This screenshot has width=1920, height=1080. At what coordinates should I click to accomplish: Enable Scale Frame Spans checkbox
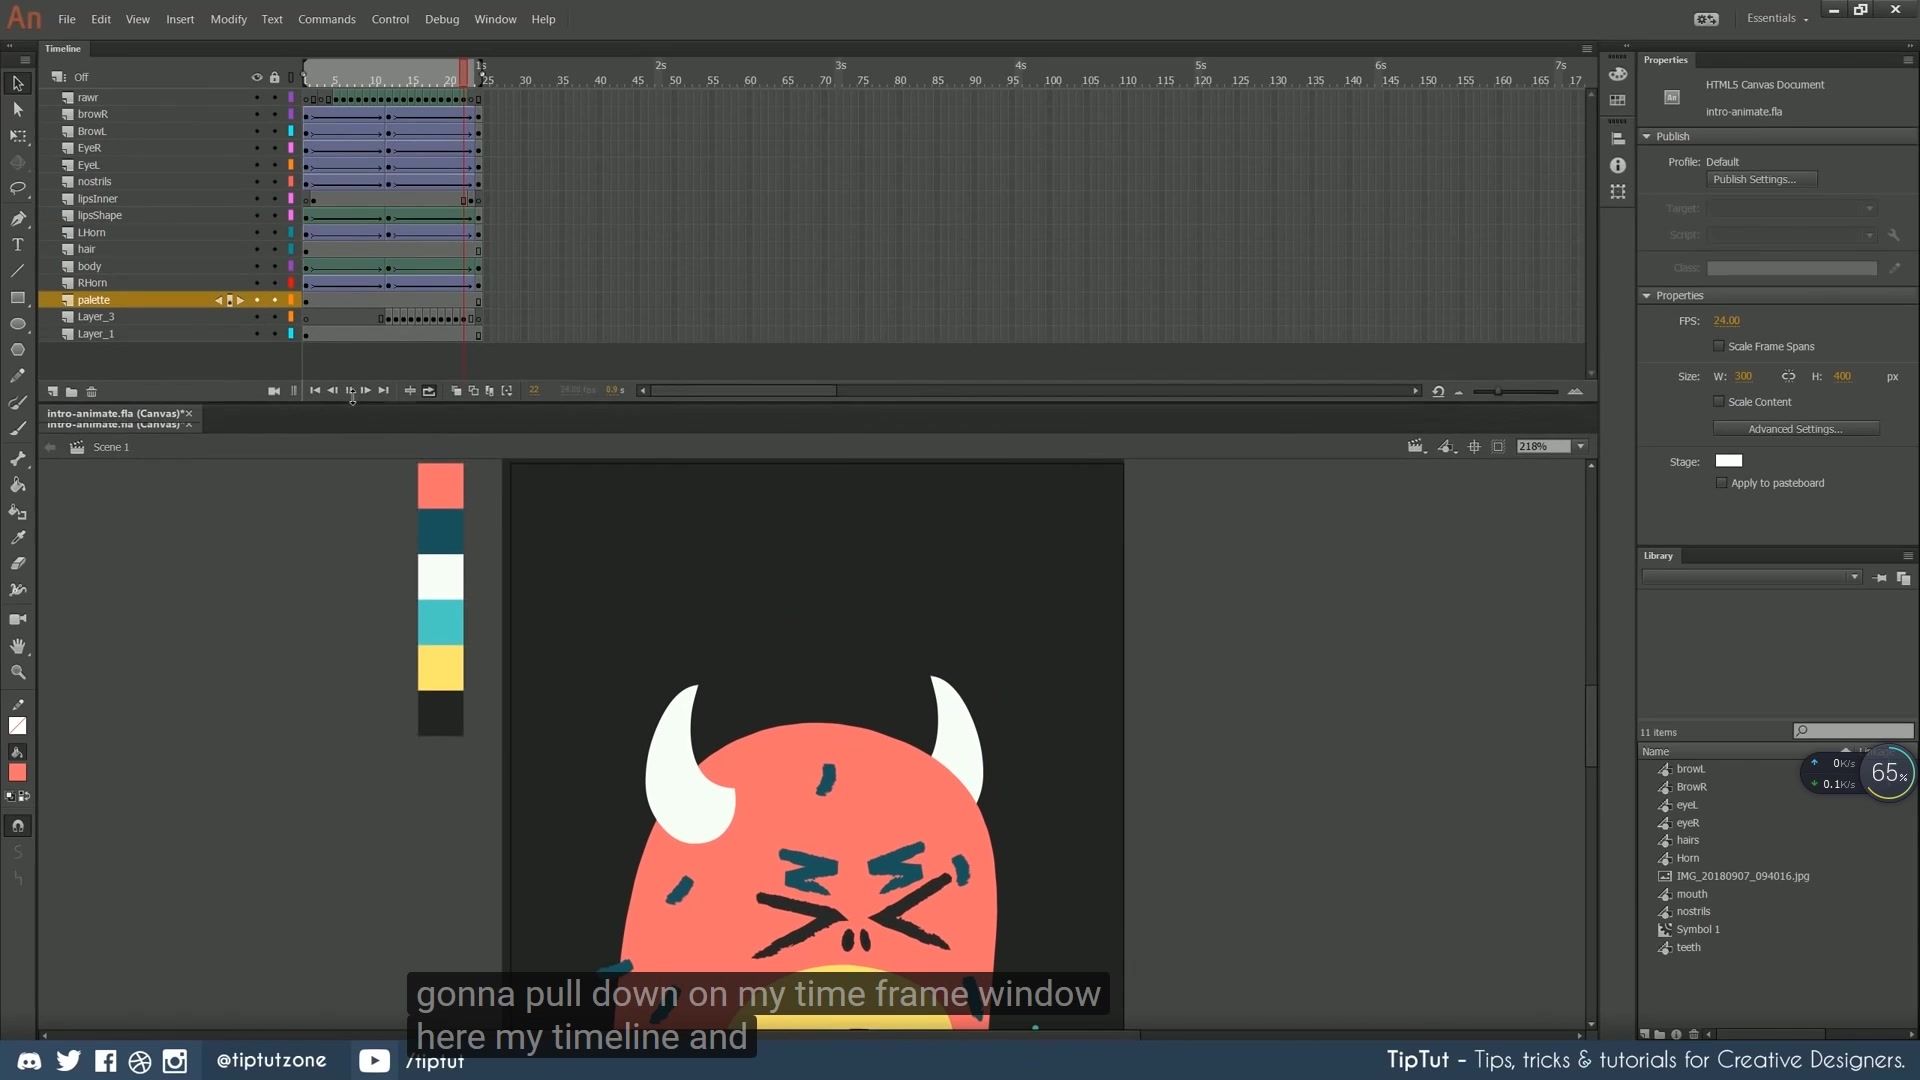pyautogui.click(x=1719, y=347)
